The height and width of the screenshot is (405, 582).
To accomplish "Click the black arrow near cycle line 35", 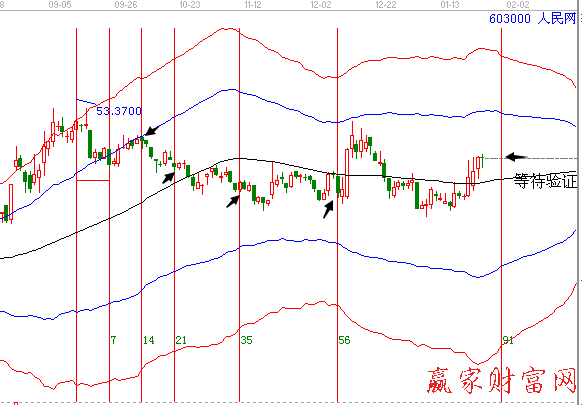I will pyautogui.click(x=233, y=202).
